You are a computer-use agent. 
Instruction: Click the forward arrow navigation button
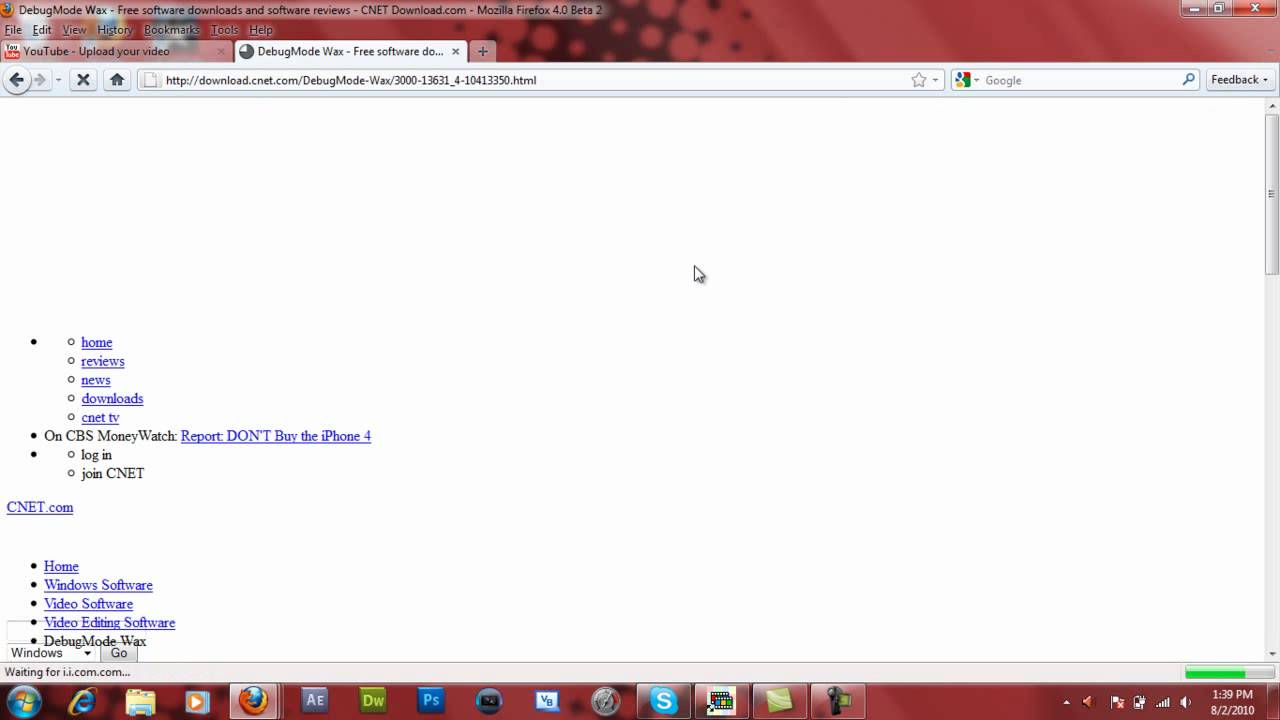tap(40, 80)
